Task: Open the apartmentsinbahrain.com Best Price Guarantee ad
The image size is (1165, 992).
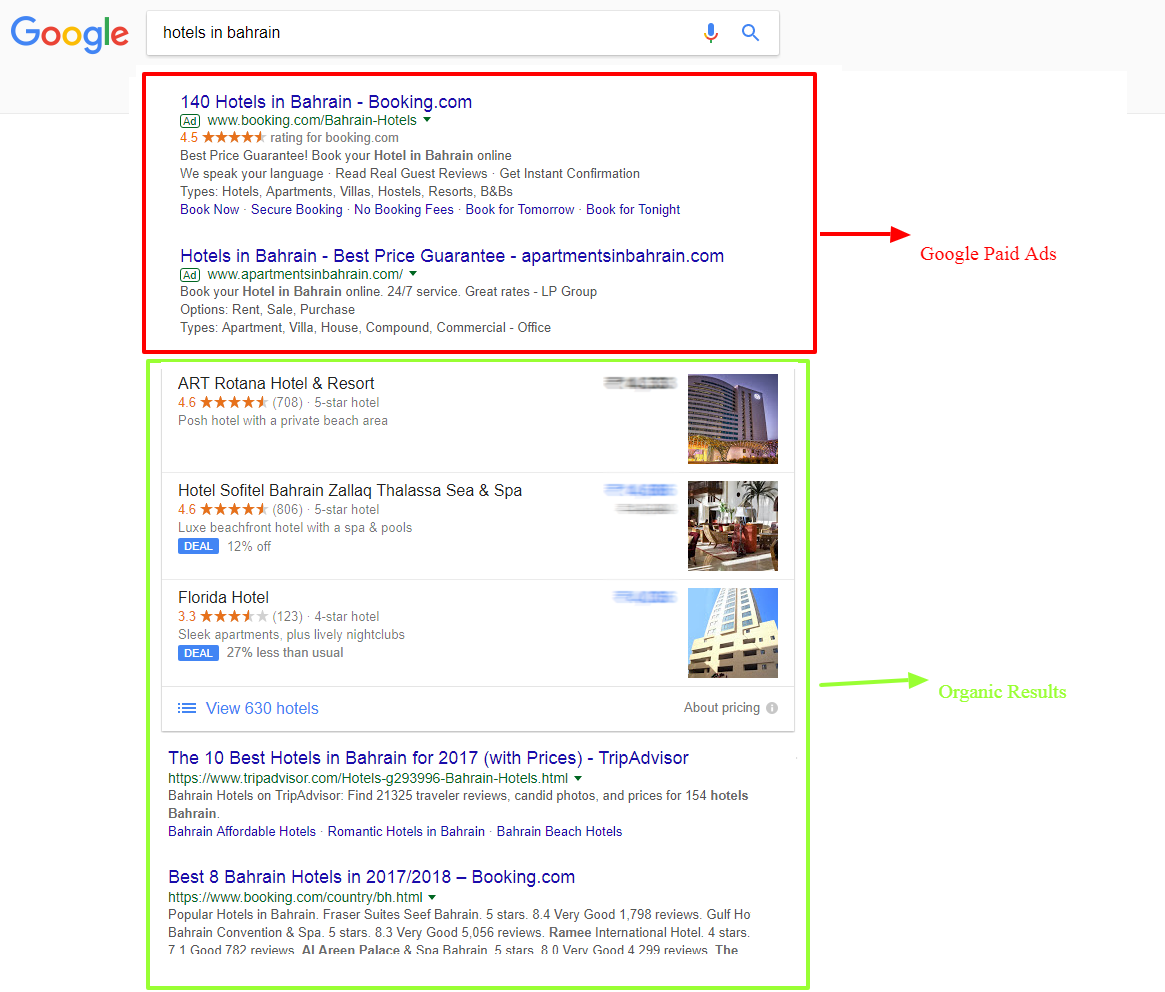Action: [x=452, y=256]
